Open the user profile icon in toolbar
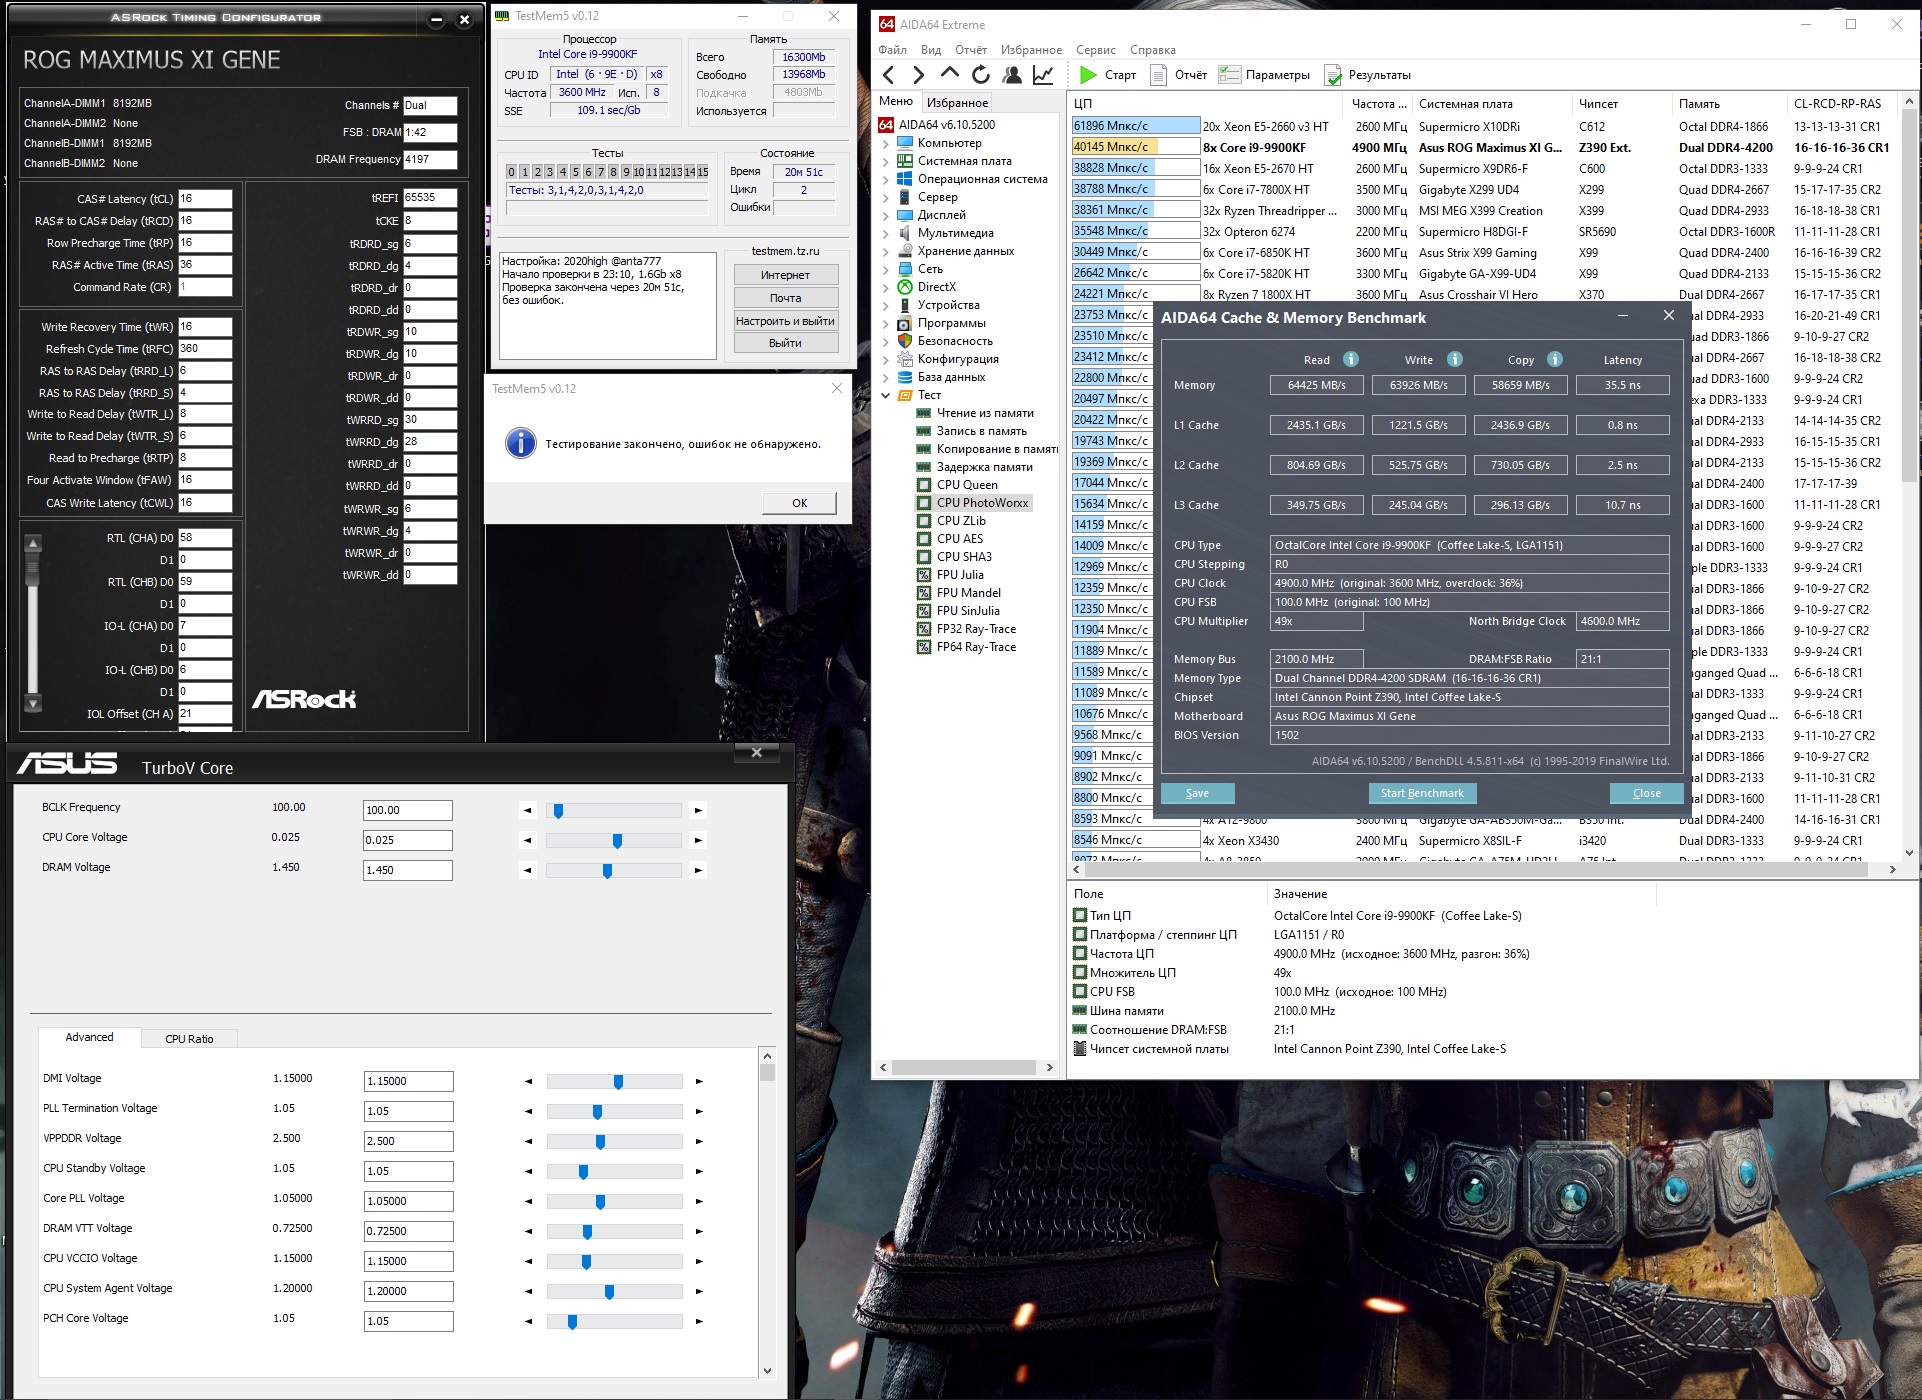 point(1012,75)
